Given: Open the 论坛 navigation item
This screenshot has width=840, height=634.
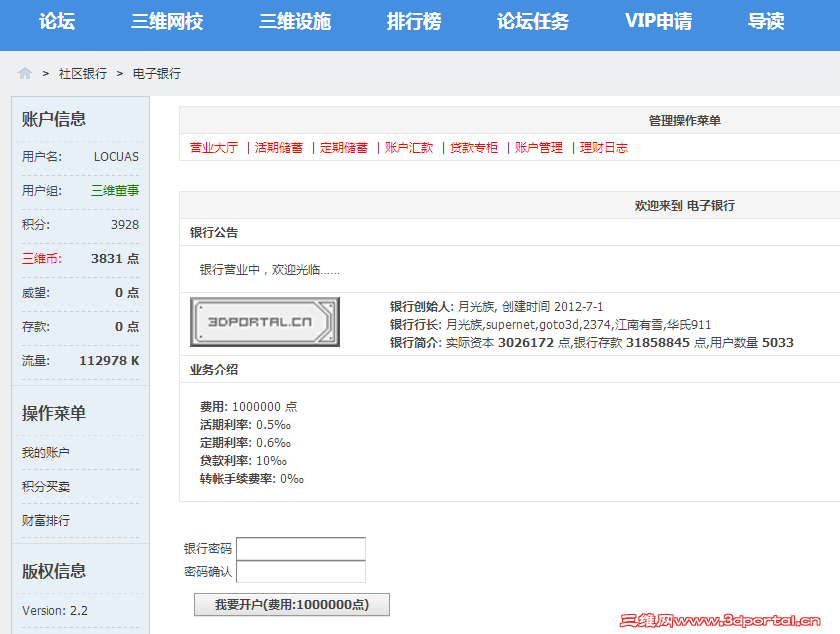Looking at the screenshot, I should (57, 21).
